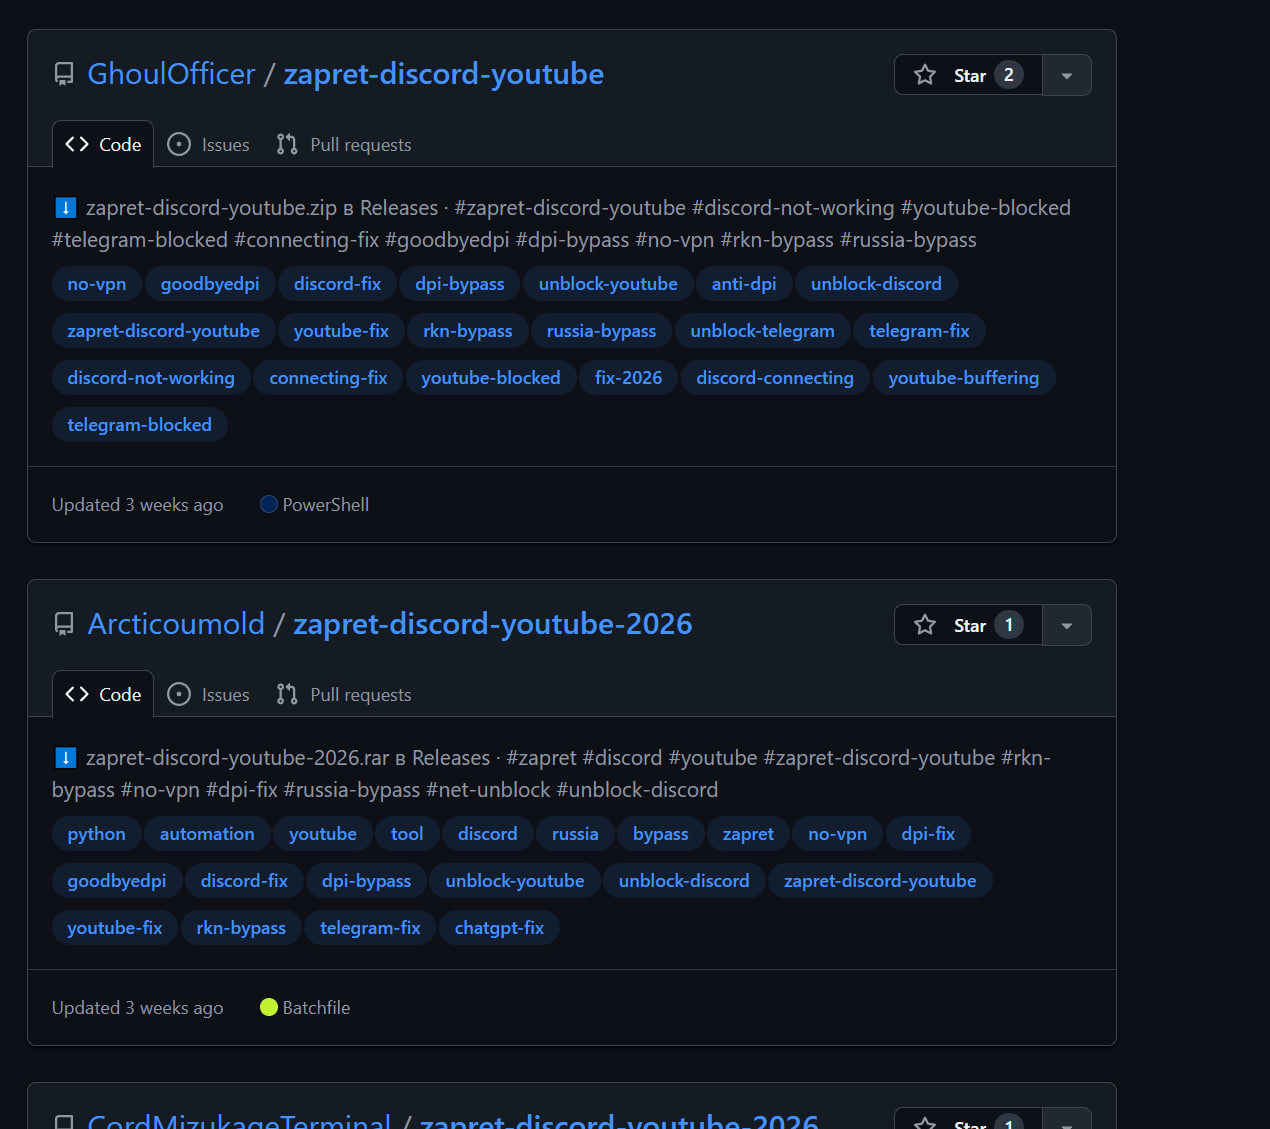The width and height of the screenshot is (1270, 1129).
Task: Switch to Code tab in GhoulOfficer repo
Action: pos(103,144)
